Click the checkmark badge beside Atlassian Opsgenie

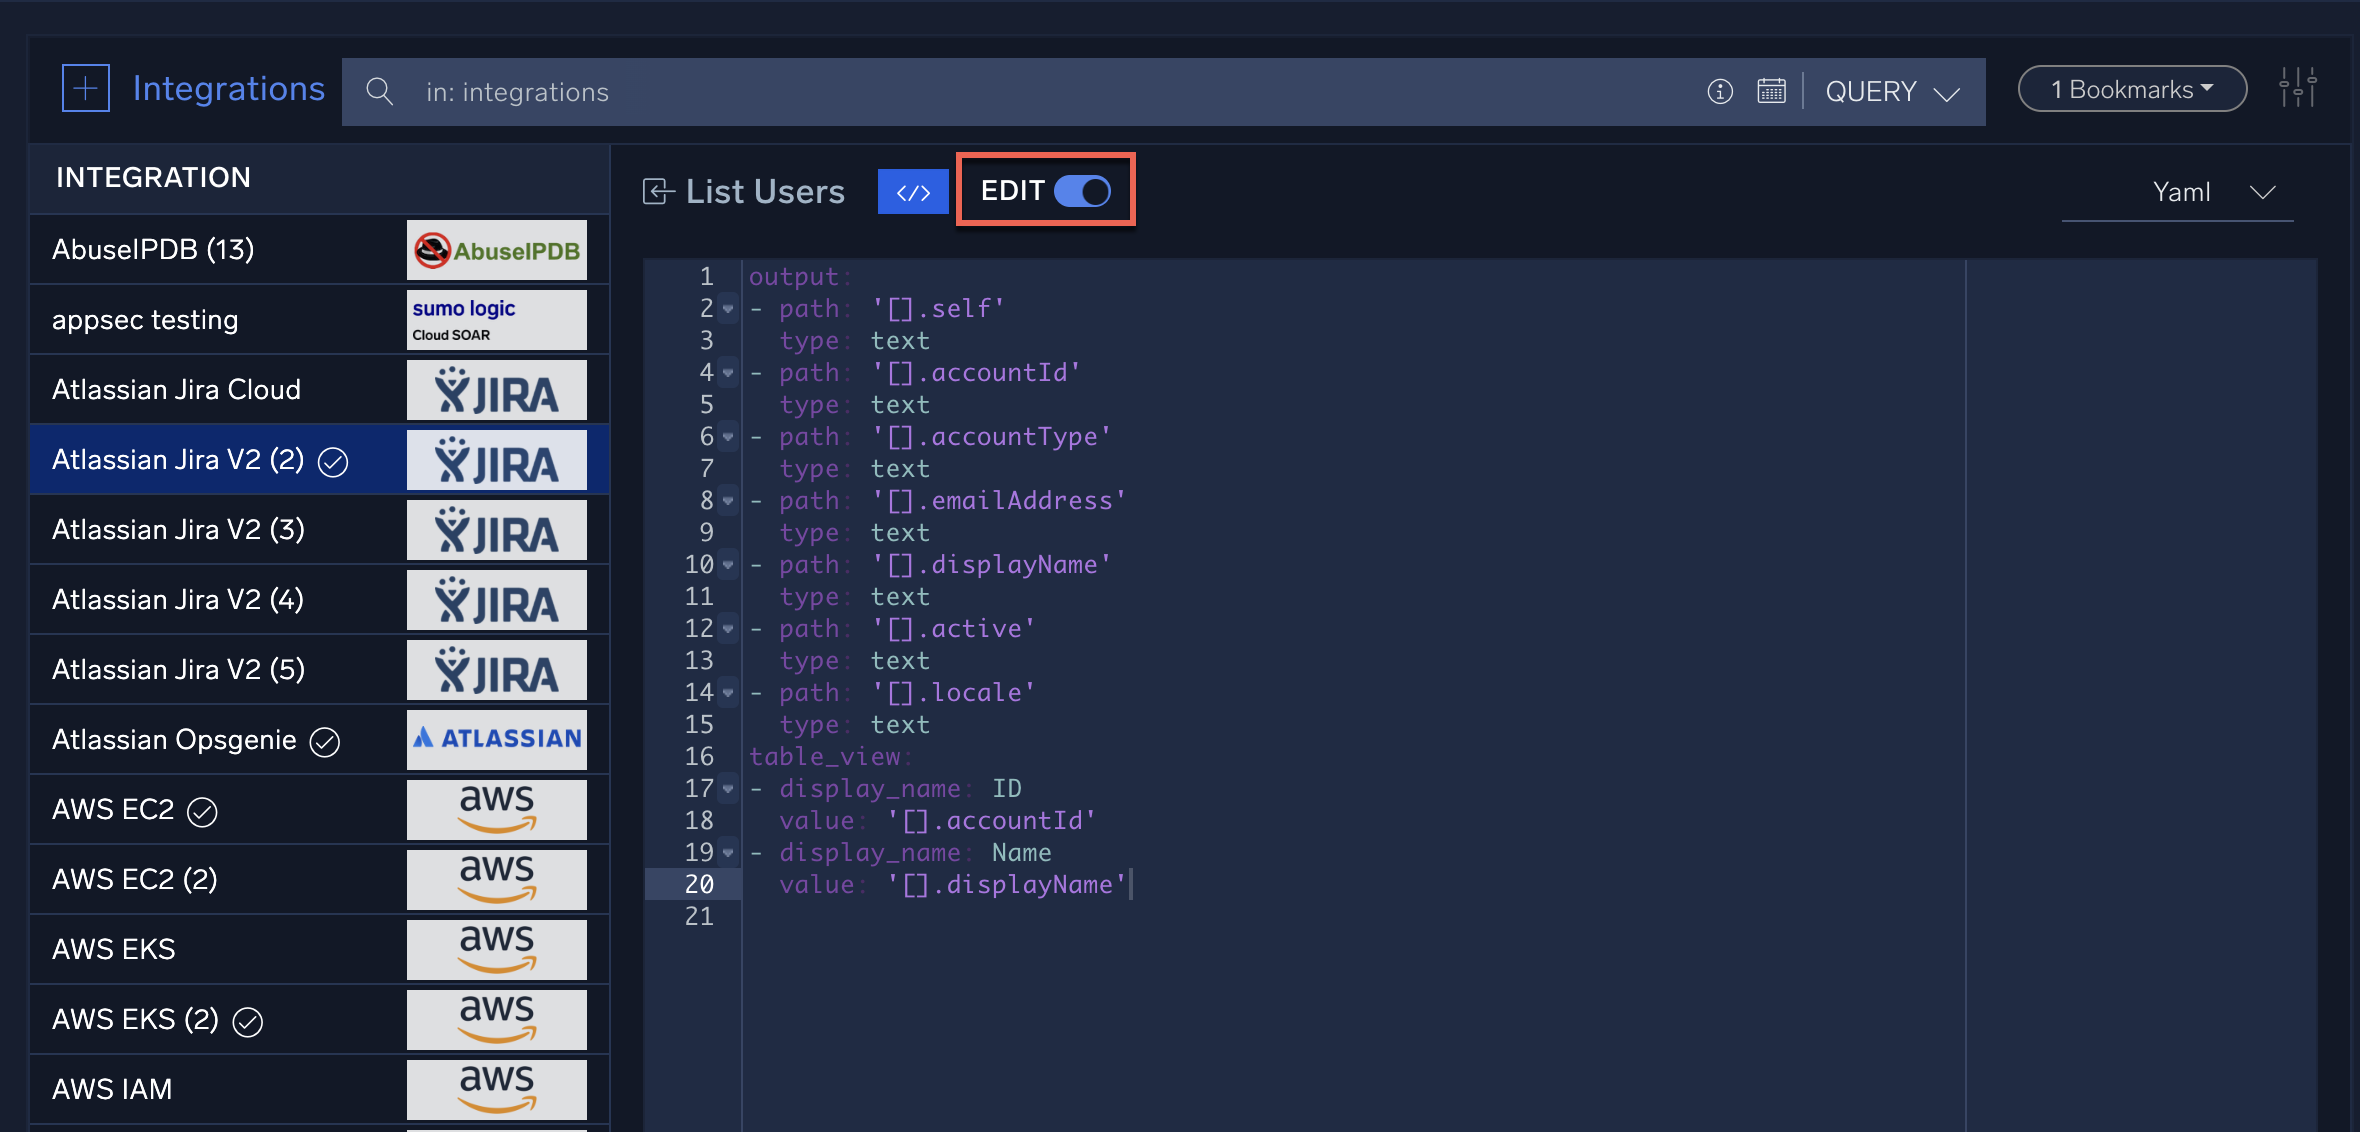[323, 740]
